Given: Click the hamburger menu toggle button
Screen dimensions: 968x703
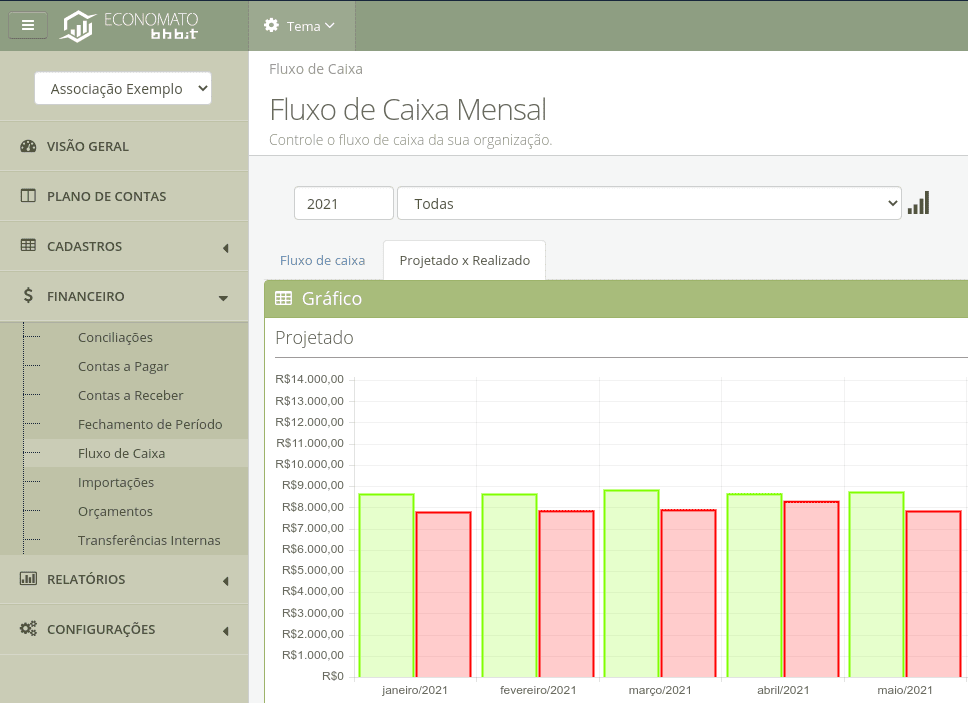Looking at the screenshot, I should (28, 25).
